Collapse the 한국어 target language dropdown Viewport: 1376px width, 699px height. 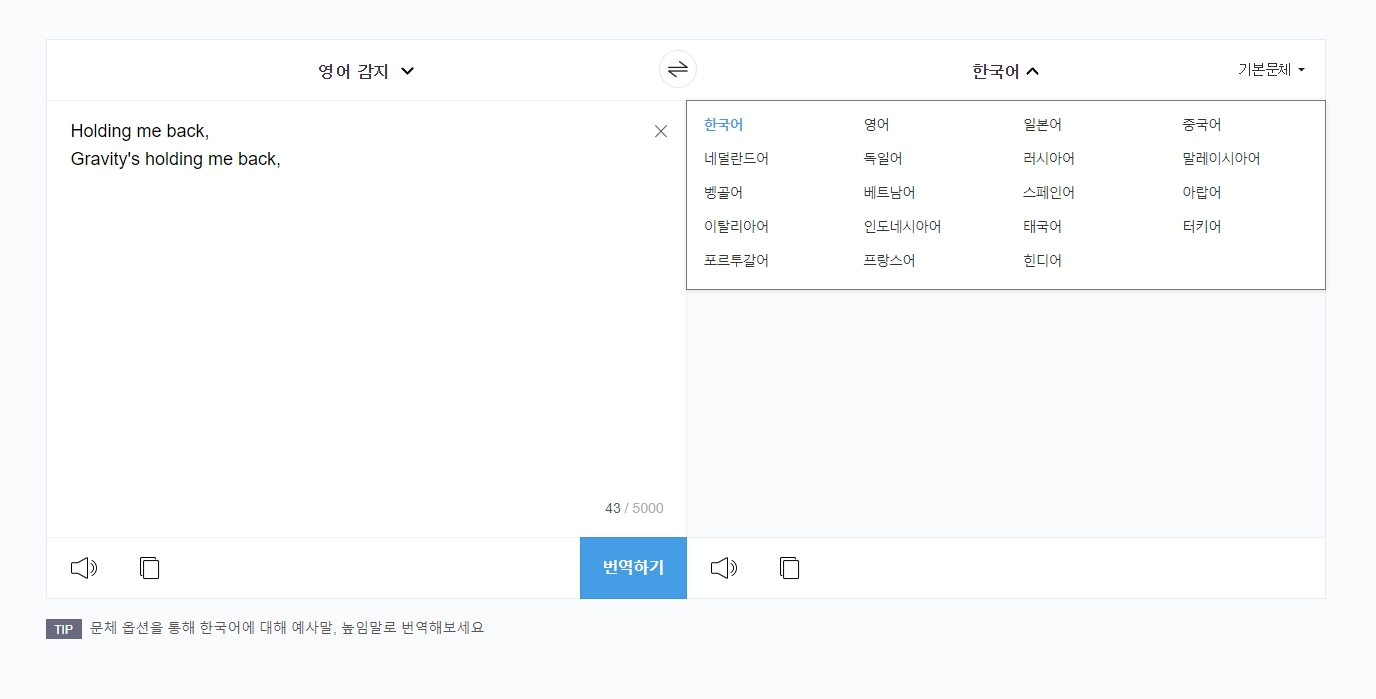[1003, 70]
